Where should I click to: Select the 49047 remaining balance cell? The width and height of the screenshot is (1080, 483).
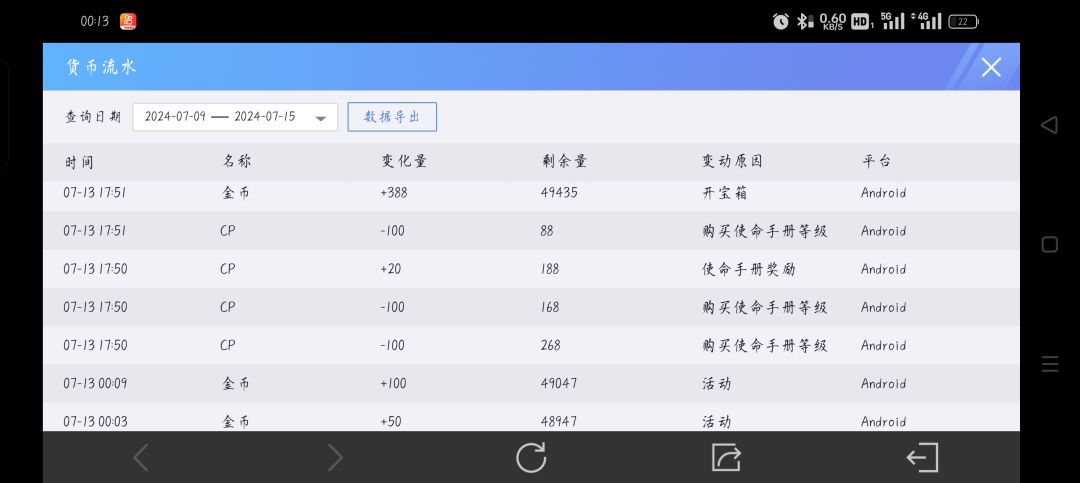tap(559, 383)
